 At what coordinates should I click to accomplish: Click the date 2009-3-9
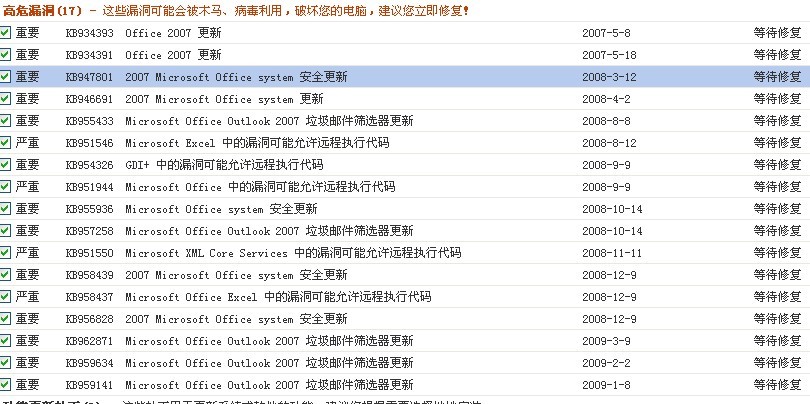point(606,341)
